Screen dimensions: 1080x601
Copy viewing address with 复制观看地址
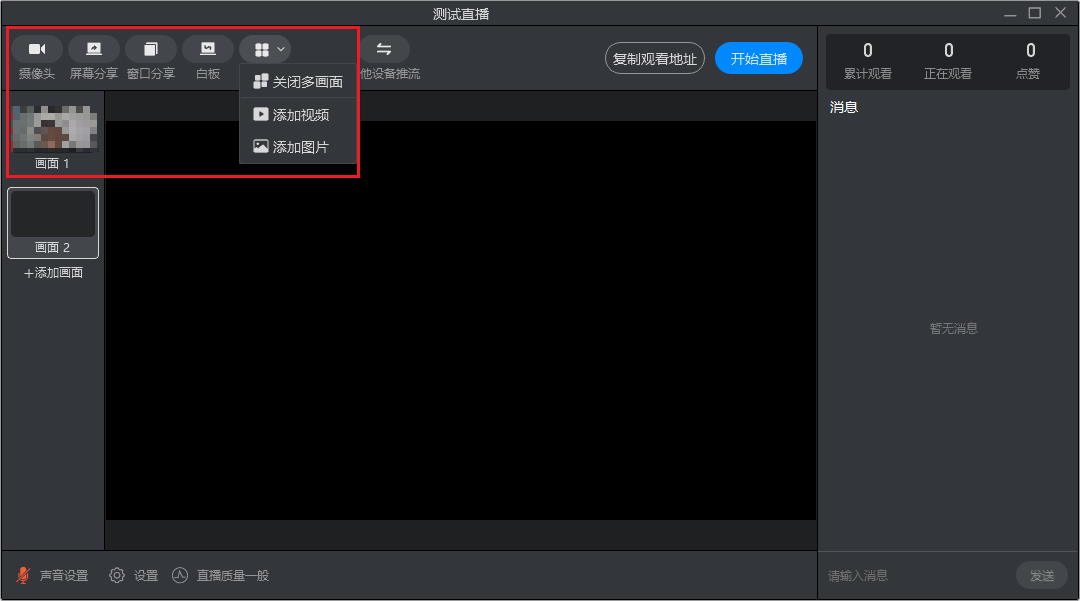pos(655,59)
